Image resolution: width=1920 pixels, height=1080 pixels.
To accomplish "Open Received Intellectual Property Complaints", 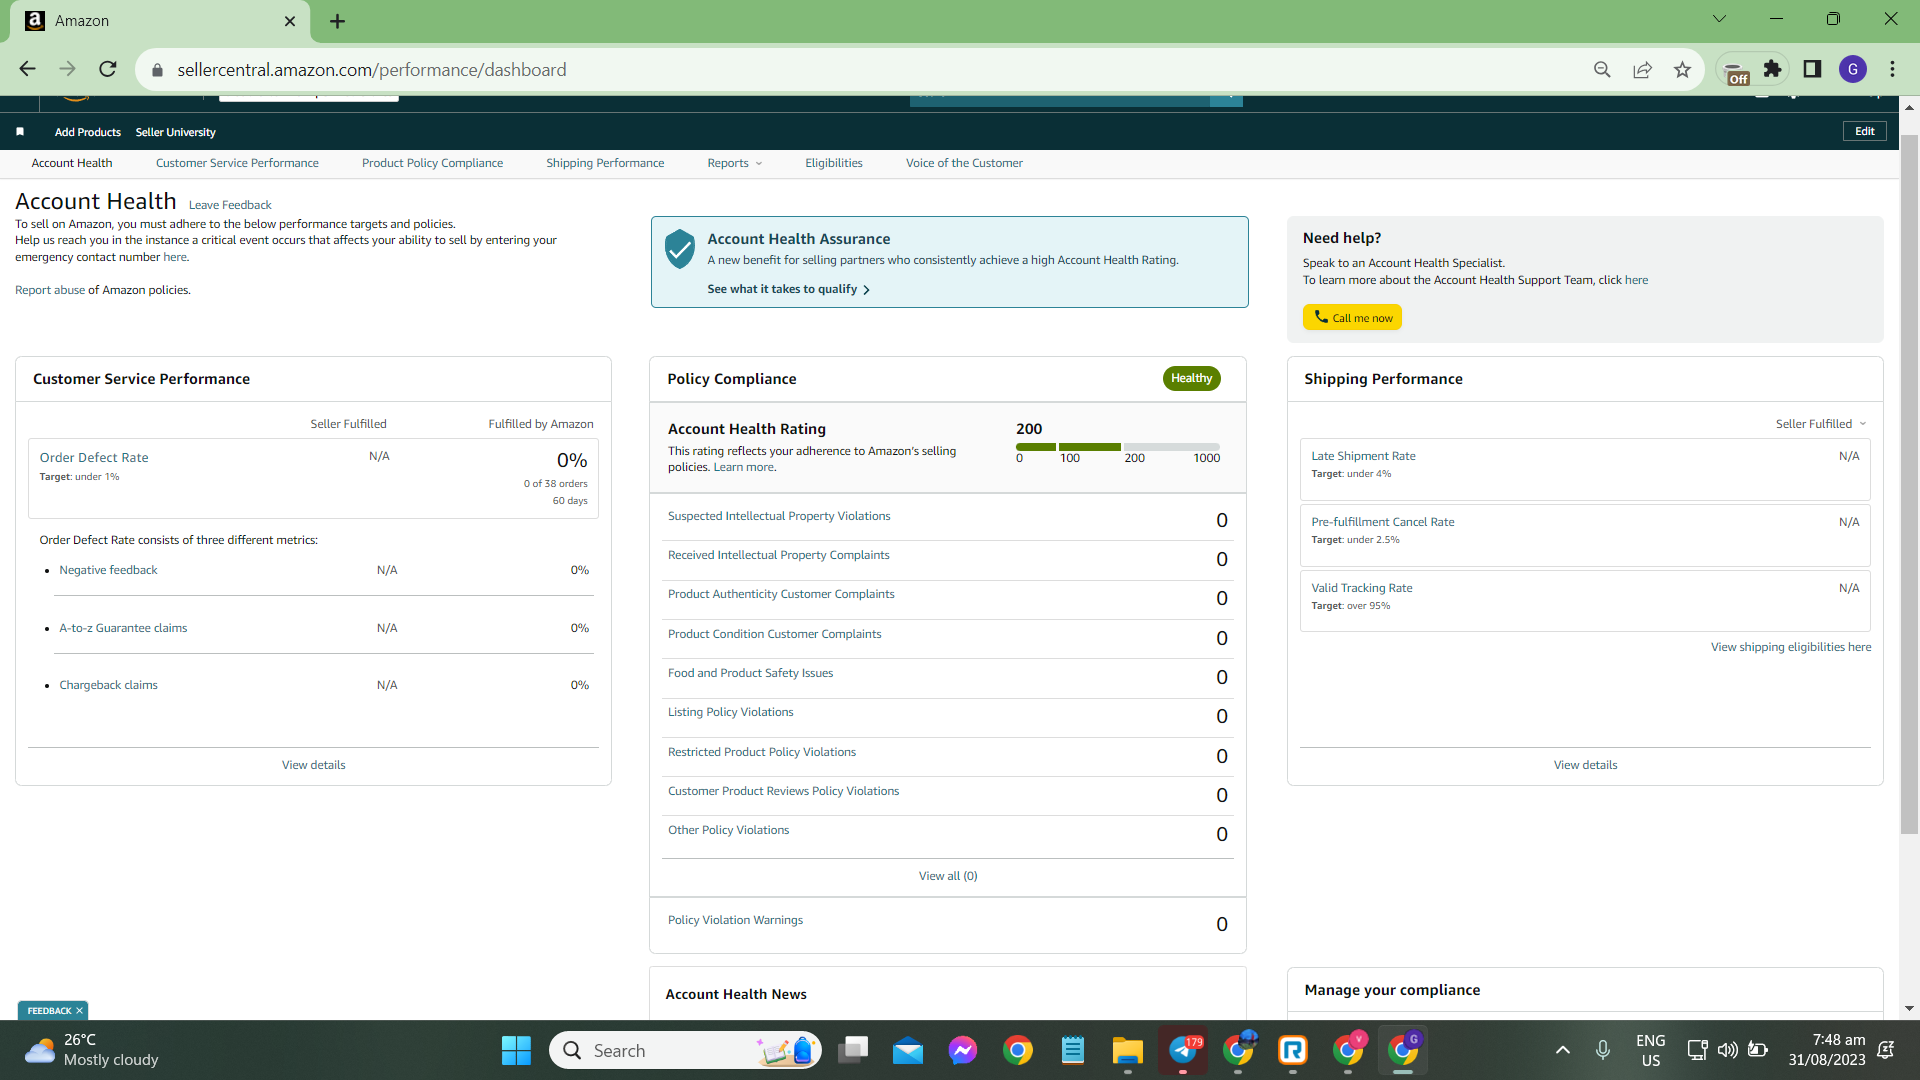I will 778,555.
